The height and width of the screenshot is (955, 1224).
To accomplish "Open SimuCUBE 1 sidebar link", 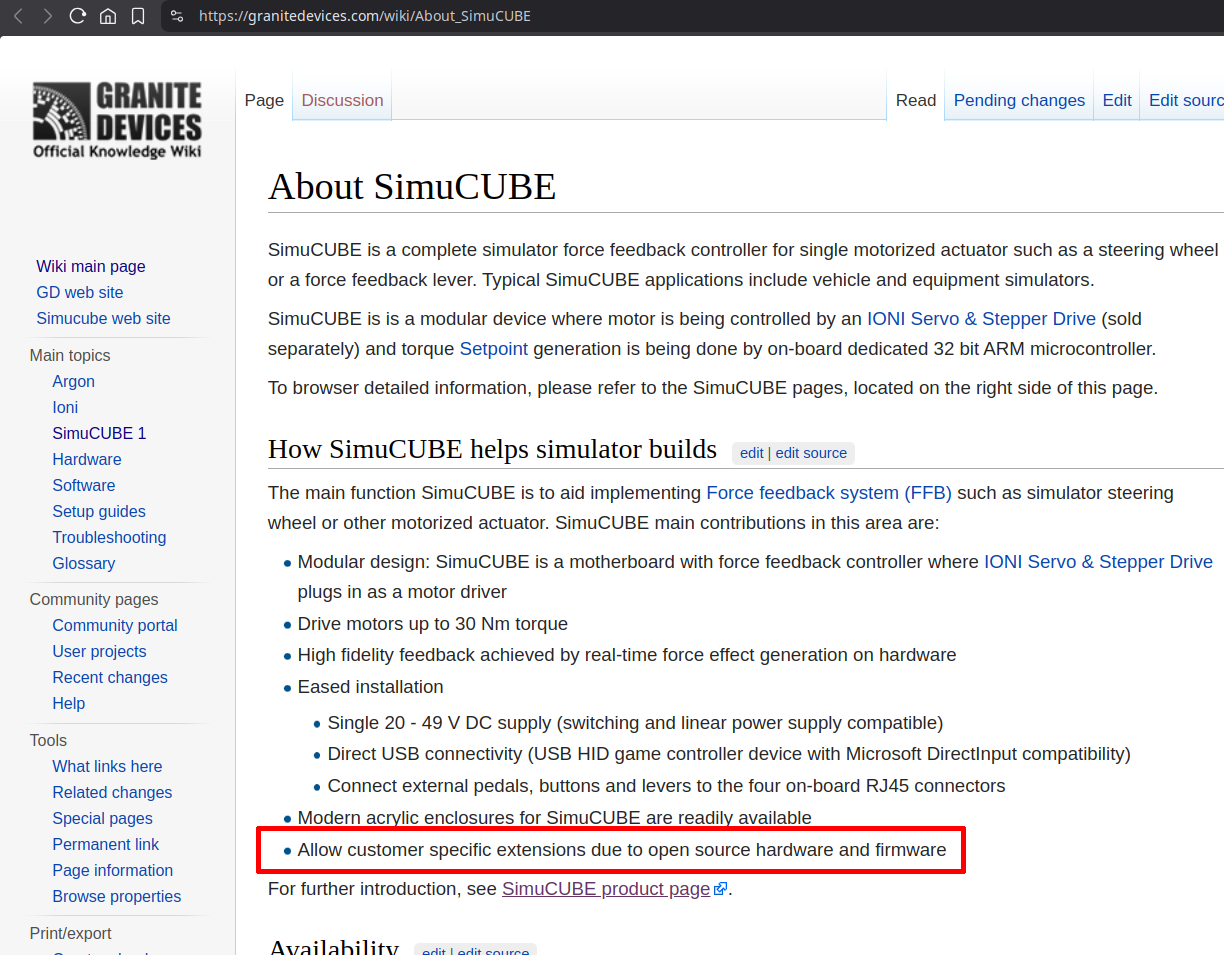I will tap(99, 433).
